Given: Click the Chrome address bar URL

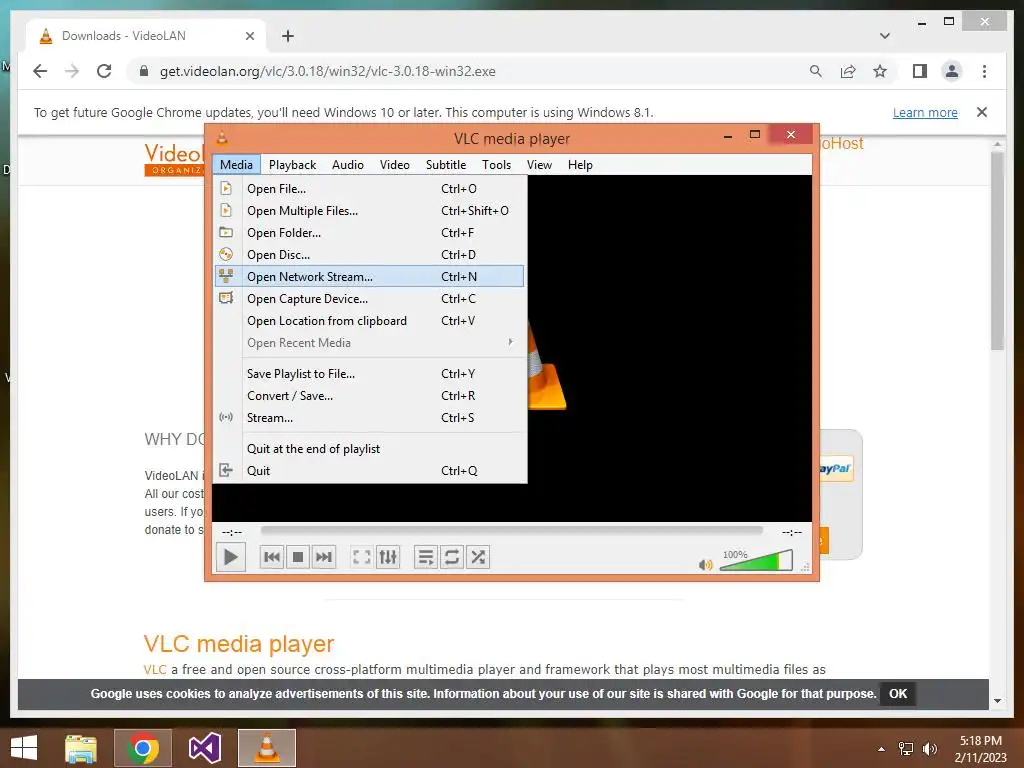Looking at the screenshot, I should [327, 71].
